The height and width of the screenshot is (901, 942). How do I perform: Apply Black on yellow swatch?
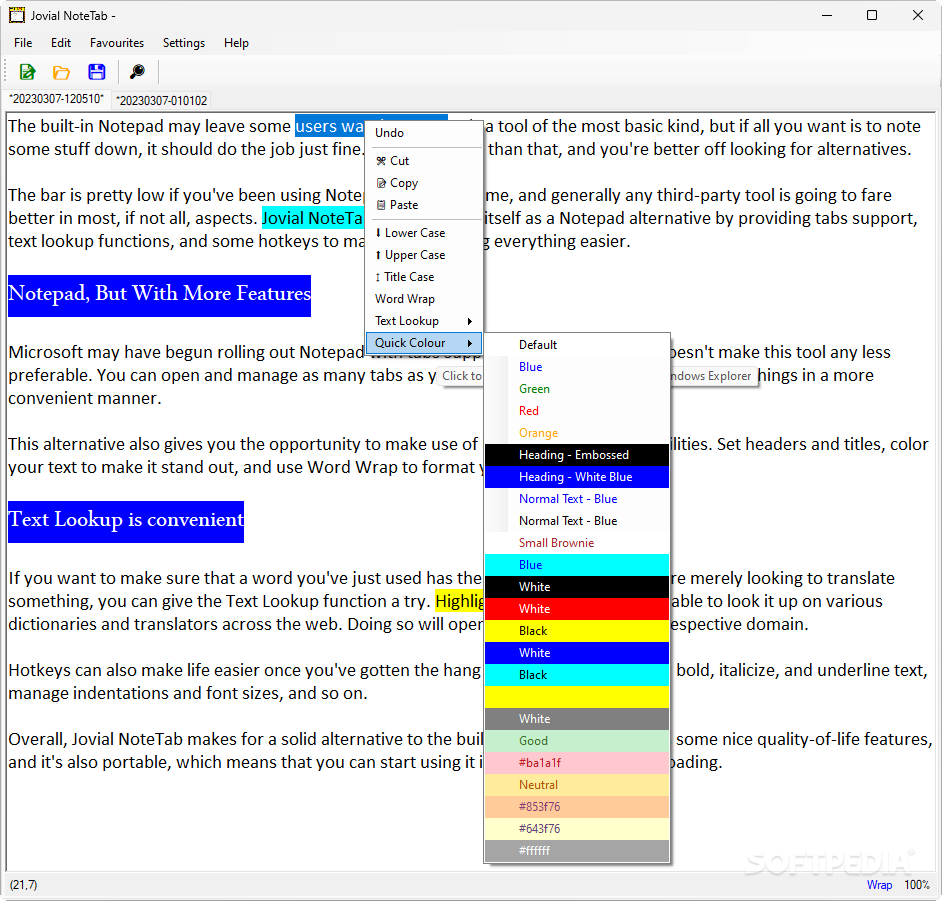point(577,631)
